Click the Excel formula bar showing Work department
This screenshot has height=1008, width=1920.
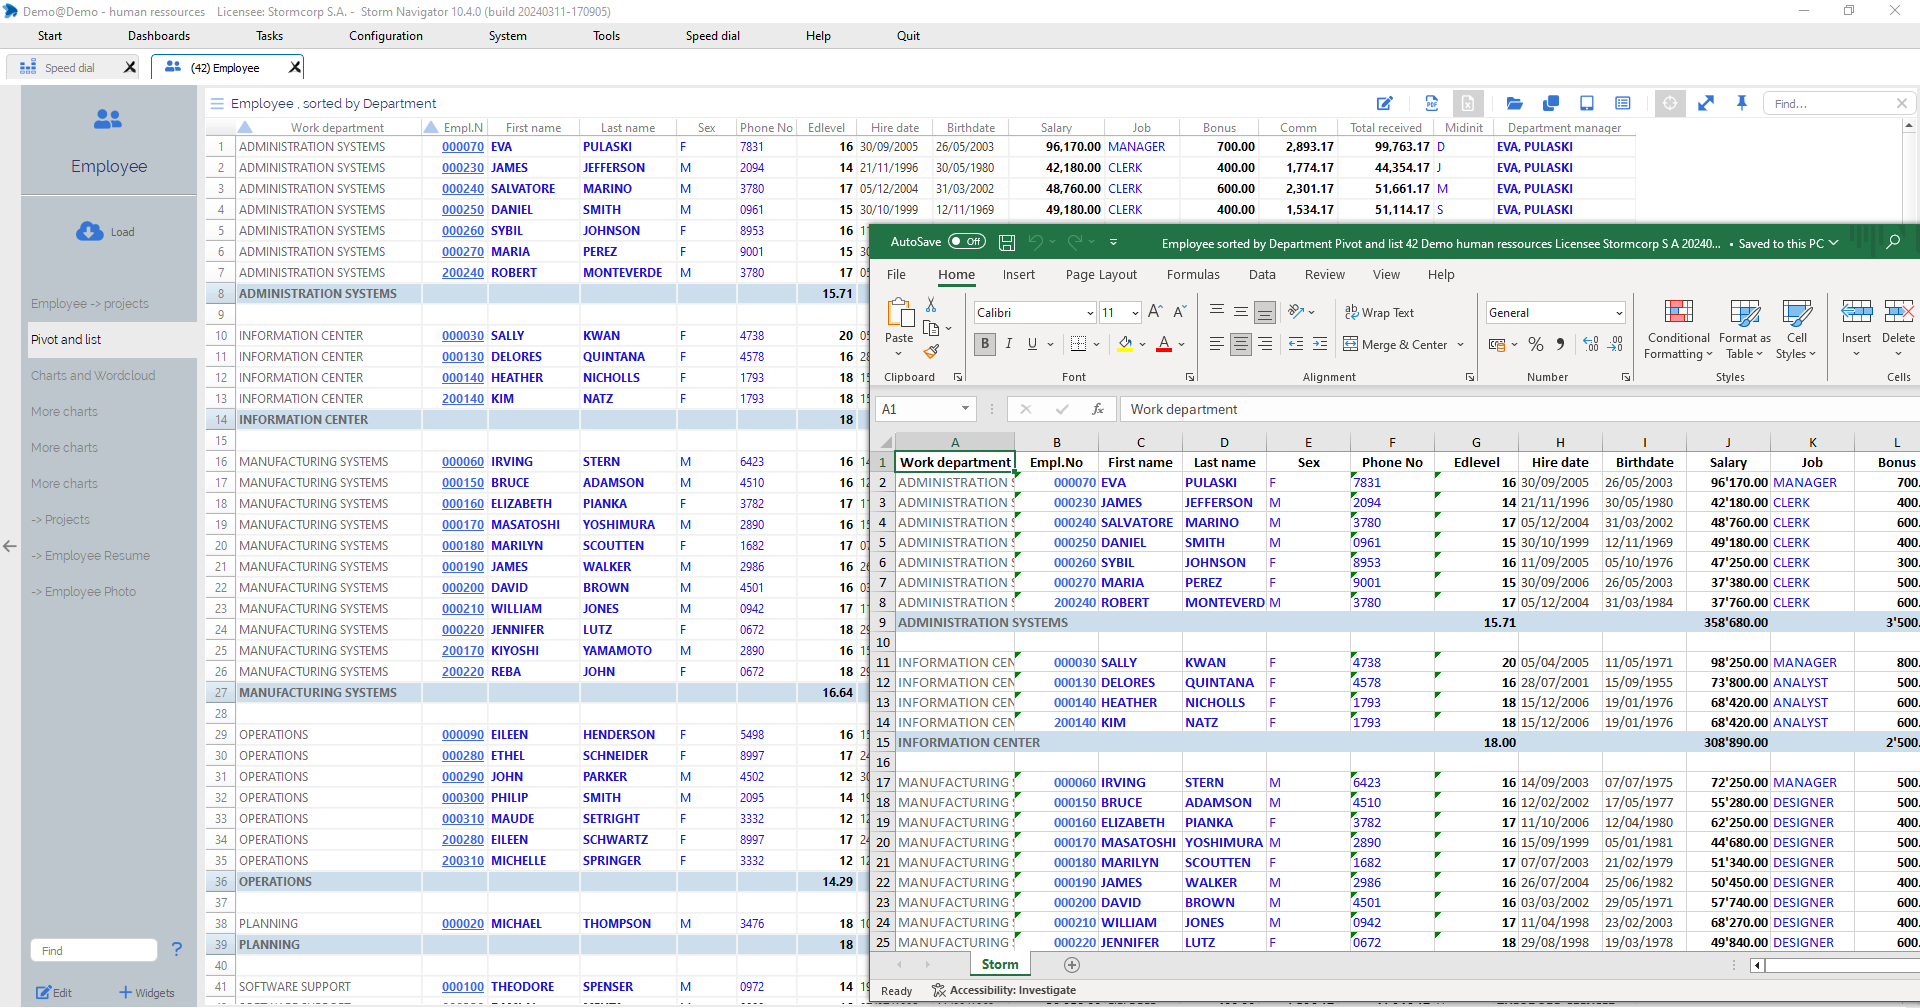1520,409
